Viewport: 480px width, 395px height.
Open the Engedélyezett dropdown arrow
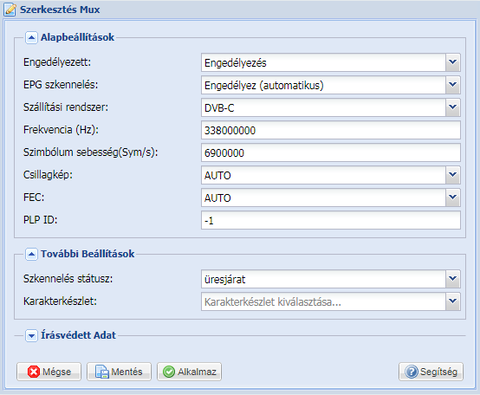coord(453,62)
